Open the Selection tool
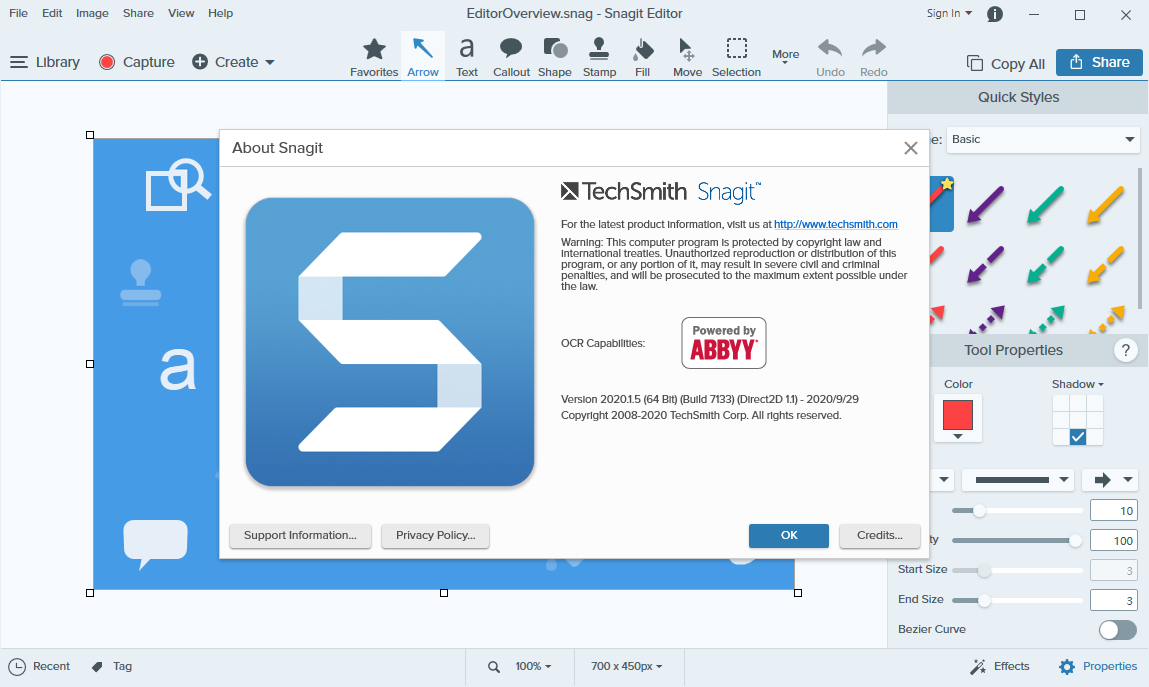Viewport: 1149px width, 687px height. pos(736,55)
